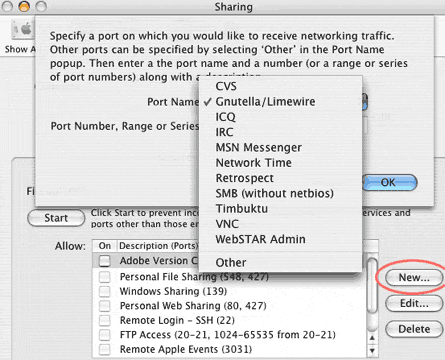Click the Allow list scrollbar thumb

pos(372,286)
